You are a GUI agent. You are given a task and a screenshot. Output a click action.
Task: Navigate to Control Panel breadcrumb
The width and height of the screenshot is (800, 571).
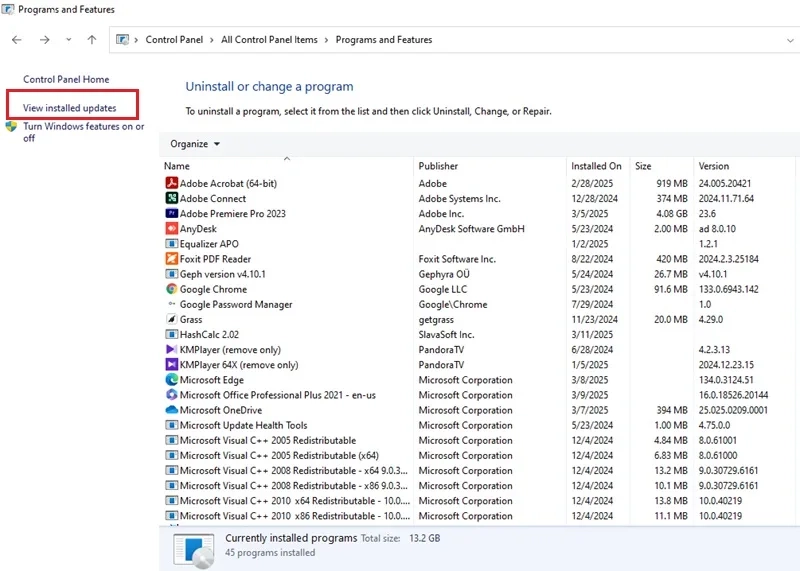pyautogui.click(x=174, y=40)
